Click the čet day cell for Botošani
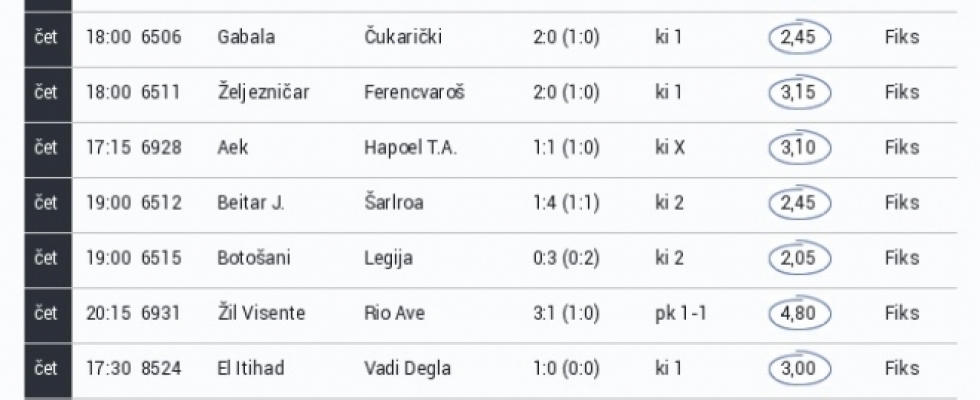Image resolution: width=980 pixels, height=400 pixels. tap(46, 258)
